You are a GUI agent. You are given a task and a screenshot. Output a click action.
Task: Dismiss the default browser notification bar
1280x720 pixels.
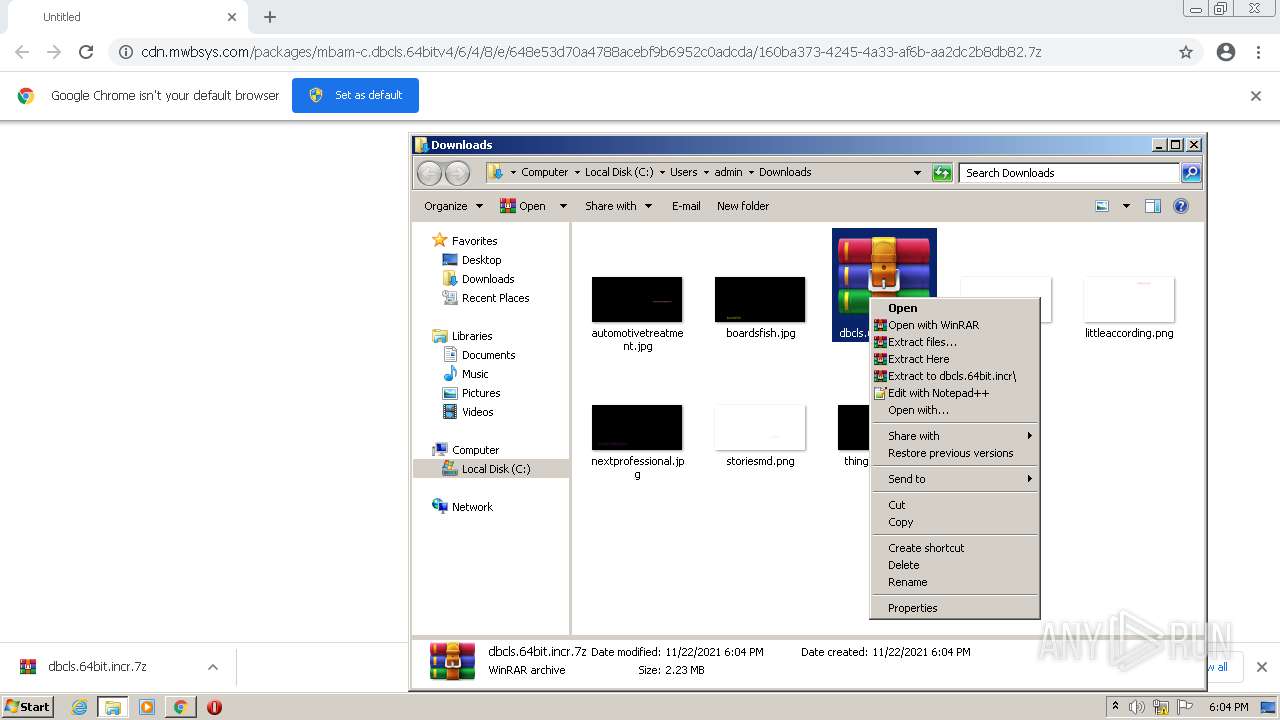[1256, 96]
